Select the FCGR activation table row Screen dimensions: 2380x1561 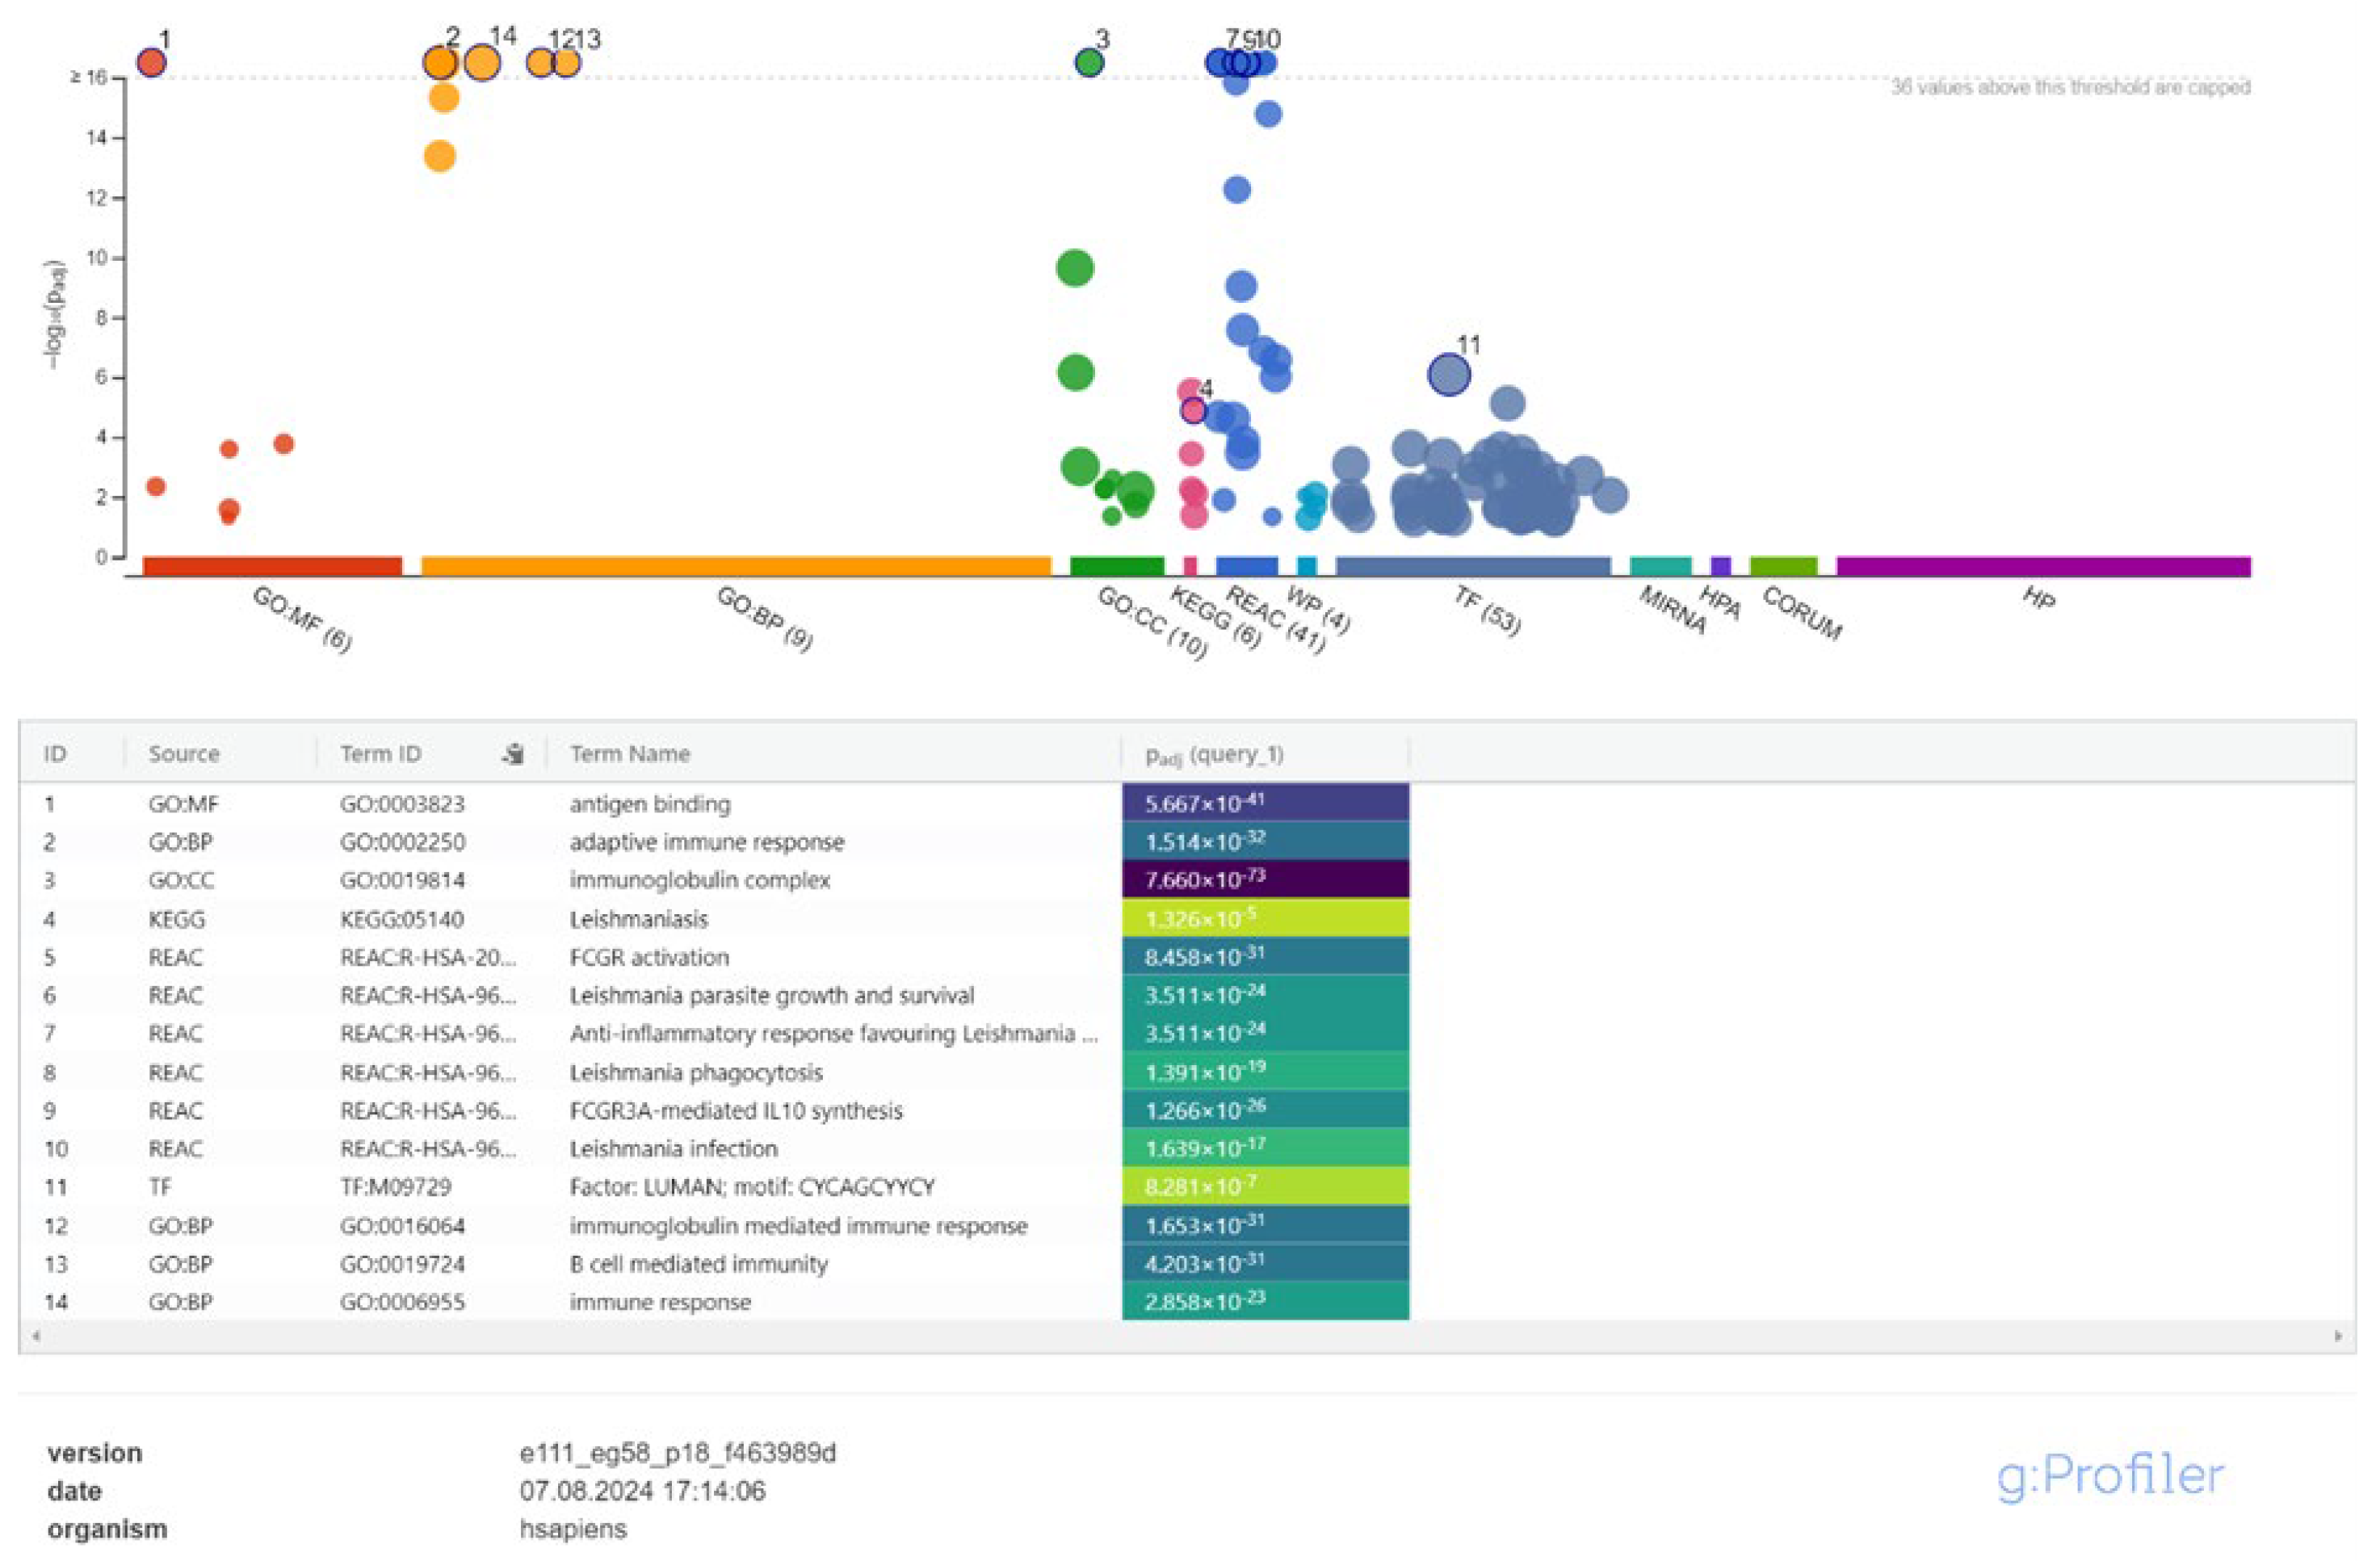click(650, 956)
